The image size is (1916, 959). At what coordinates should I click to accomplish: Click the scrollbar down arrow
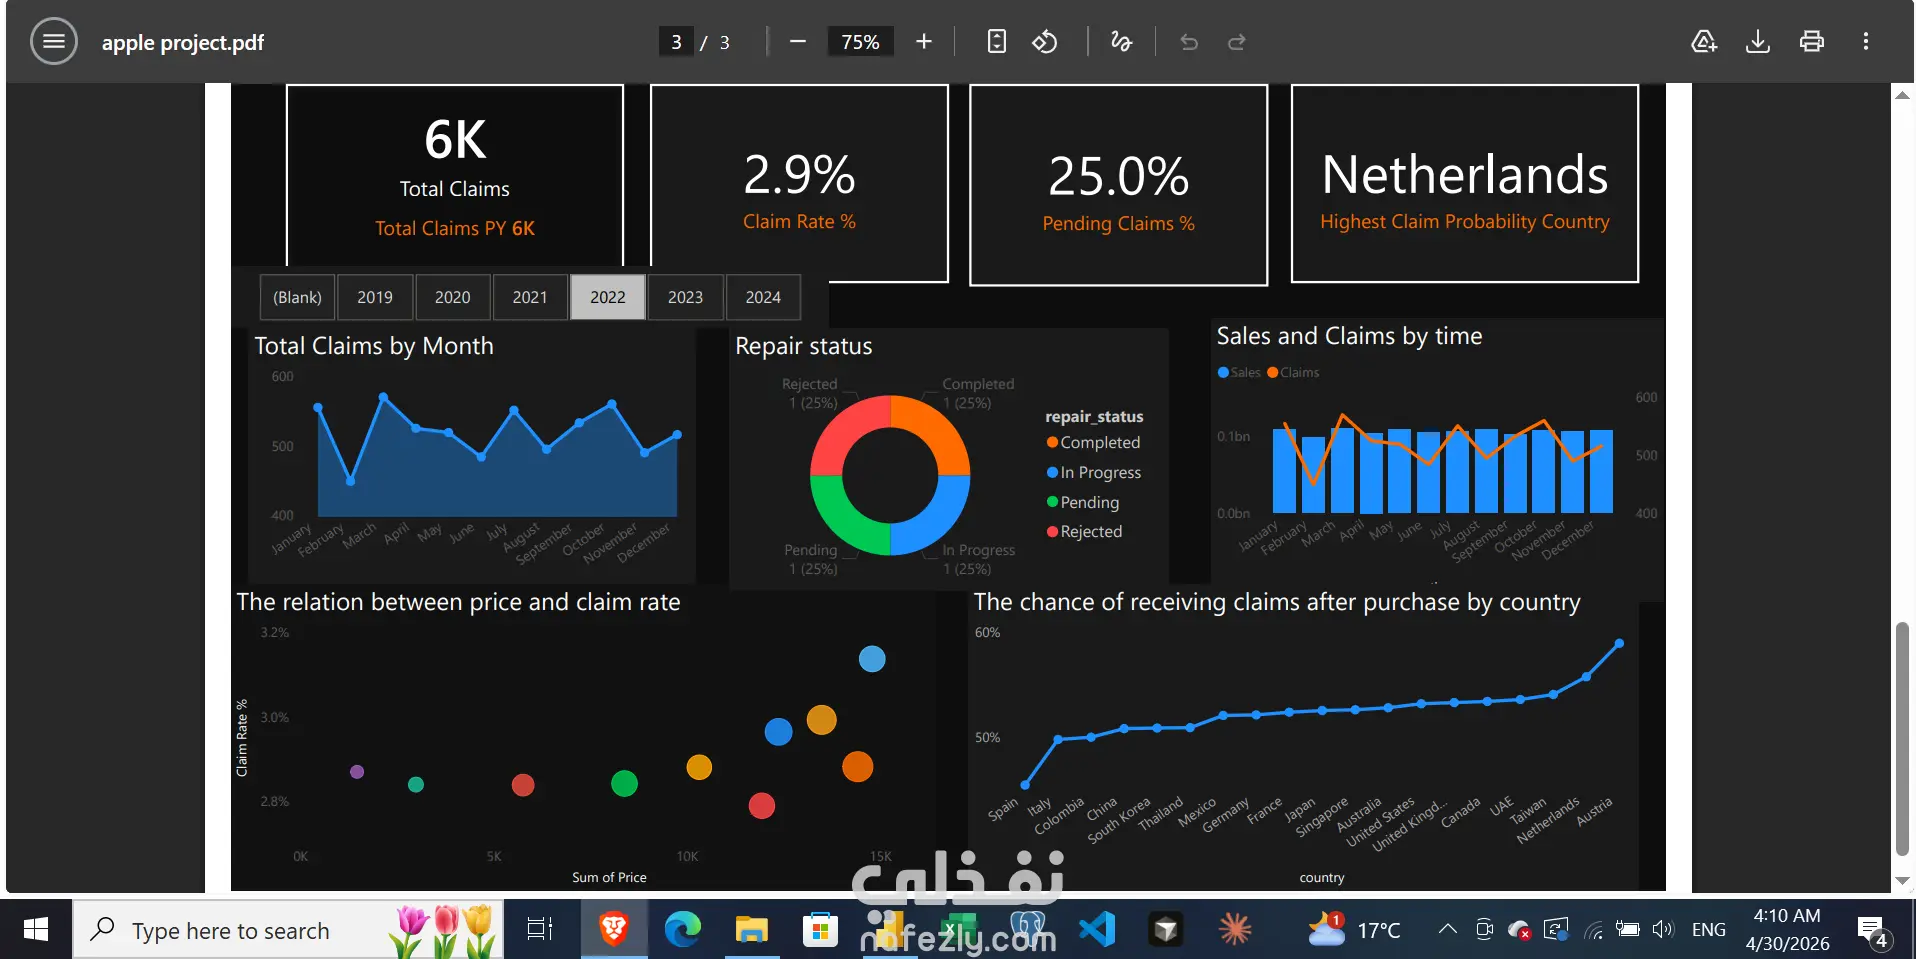(1902, 881)
